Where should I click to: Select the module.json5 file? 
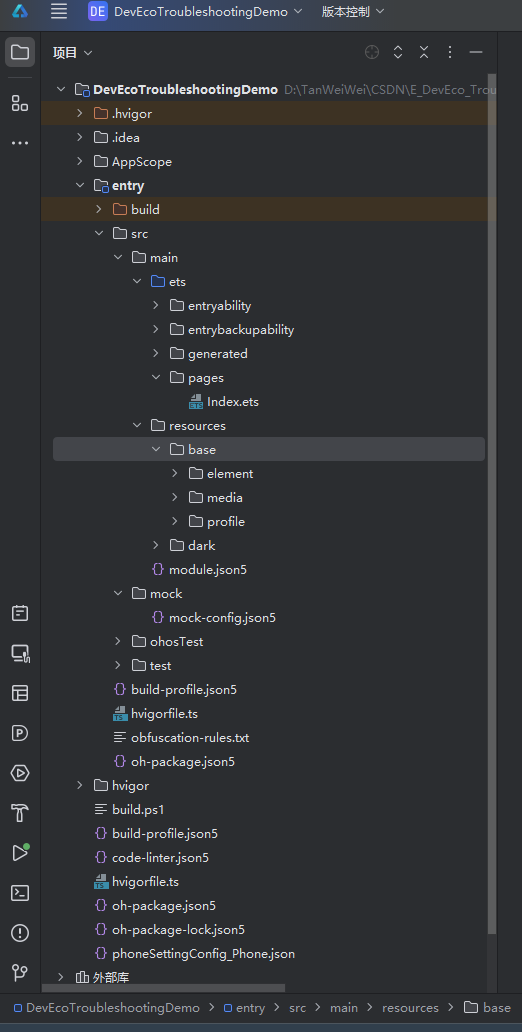199,570
